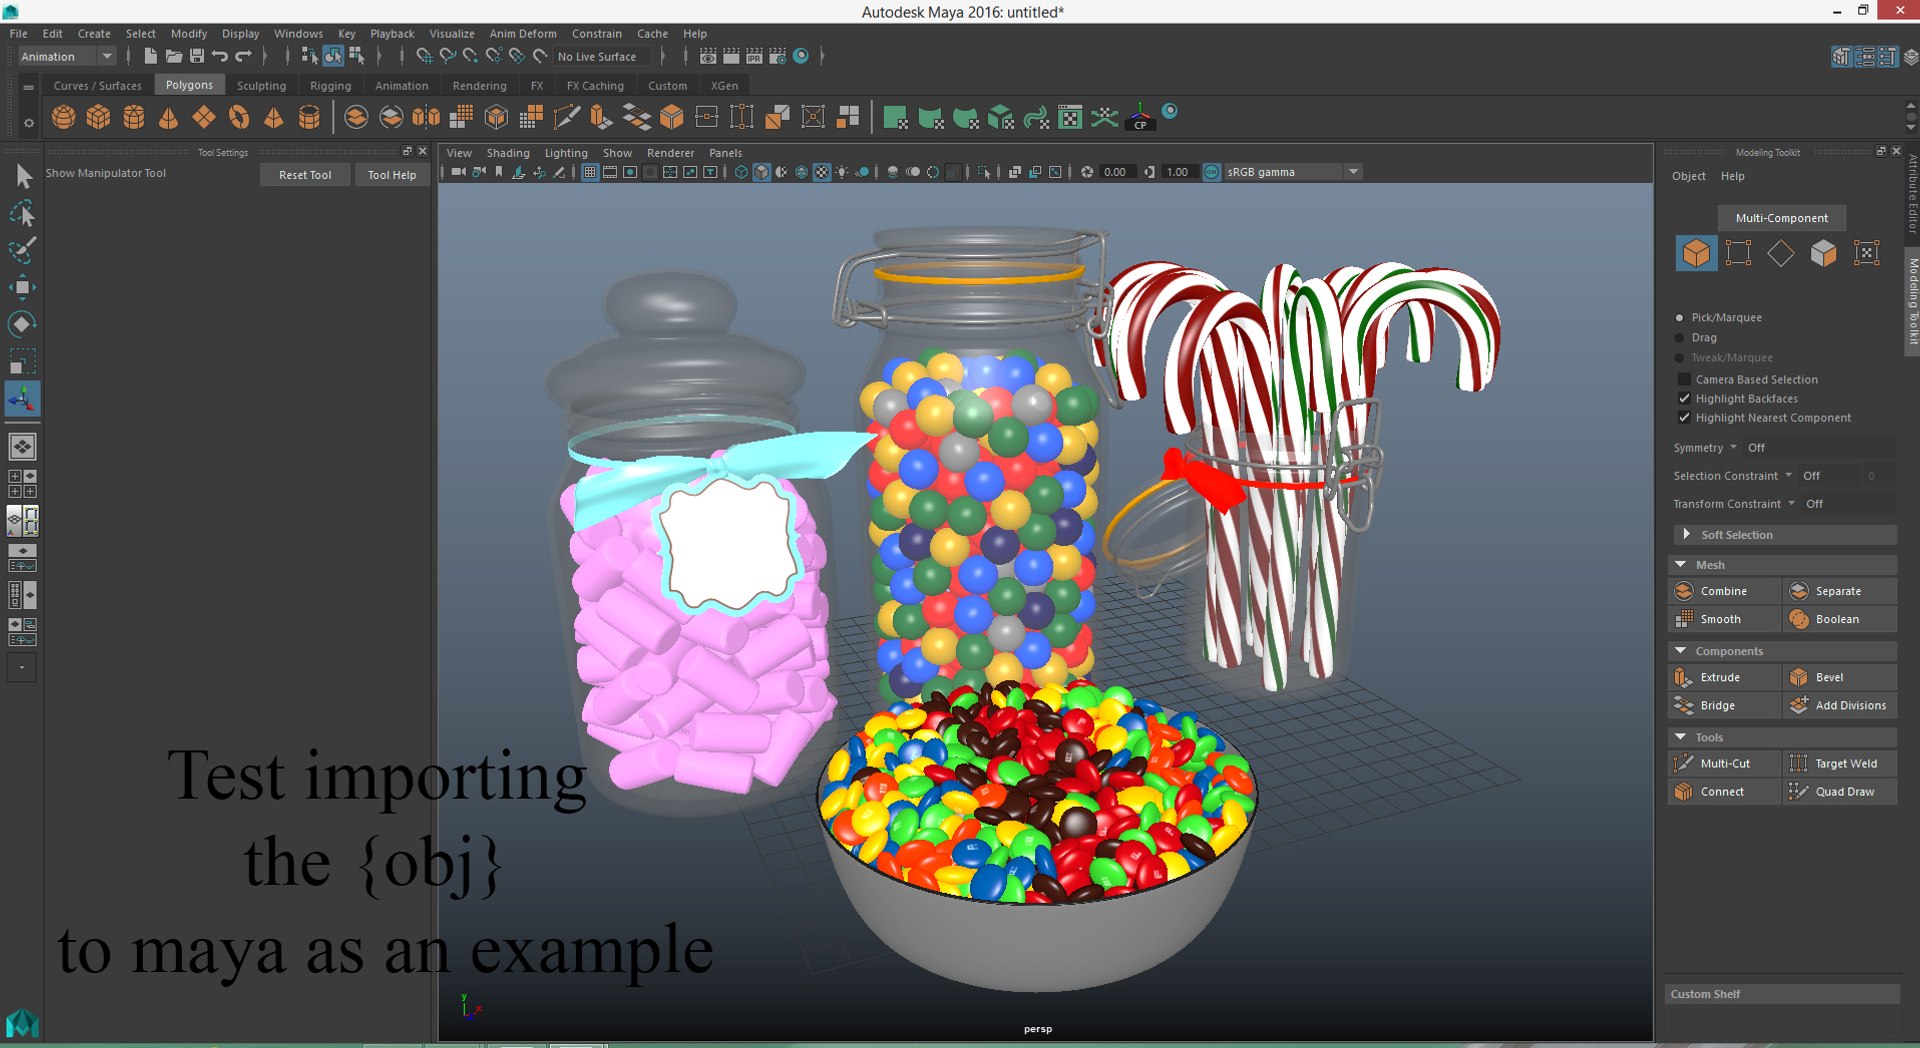
Task: Create a polygon cube from the shelf
Action: pyautogui.click(x=98, y=117)
